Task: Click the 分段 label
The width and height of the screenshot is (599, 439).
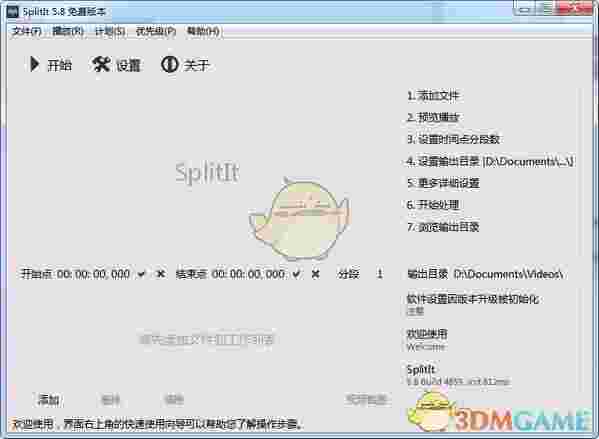Action: tap(348, 274)
